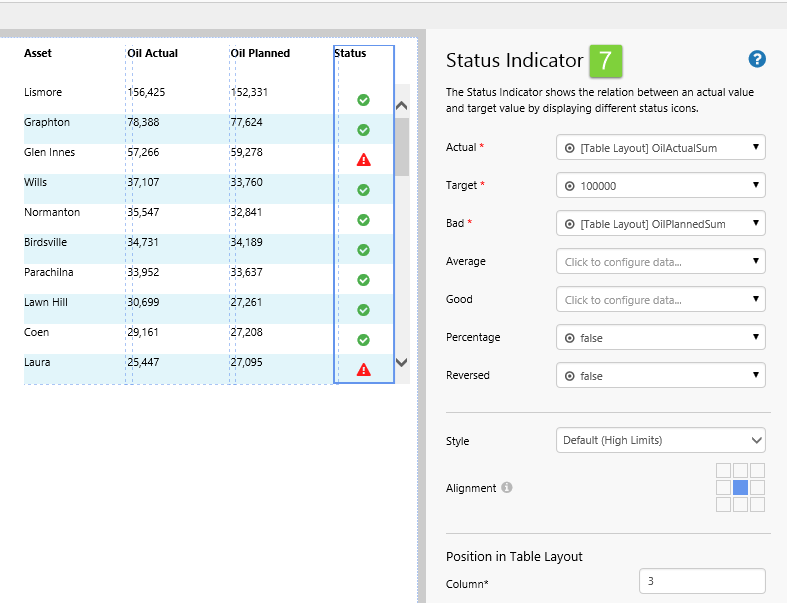Viewport: 787px width, 603px height.
Task: Select the center alignment grid cell
Action: click(x=741, y=487)
